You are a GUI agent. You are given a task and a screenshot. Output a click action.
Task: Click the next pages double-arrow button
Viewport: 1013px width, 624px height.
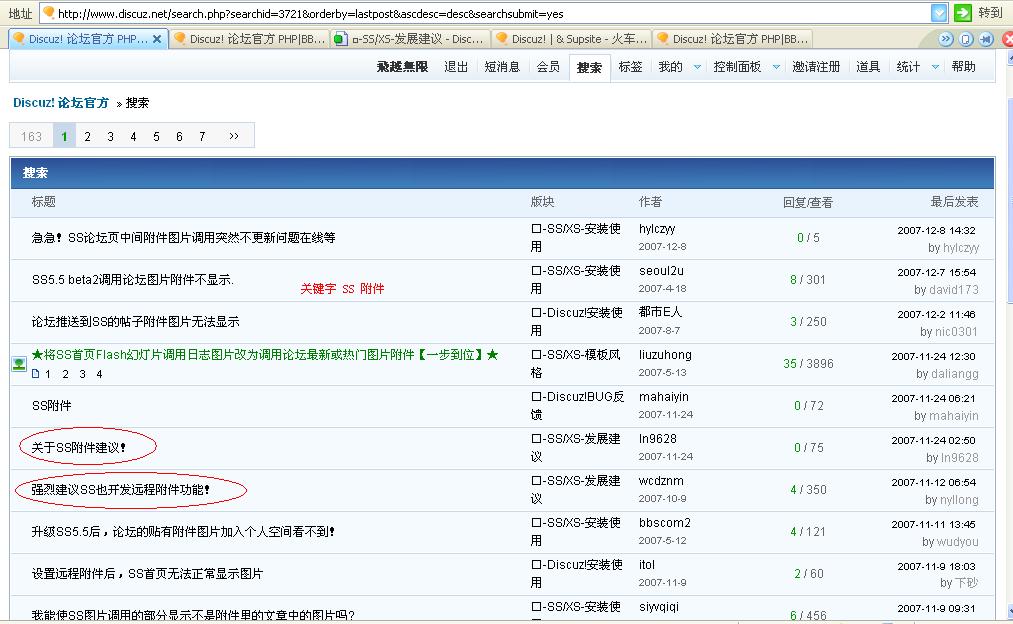[234, 136]
